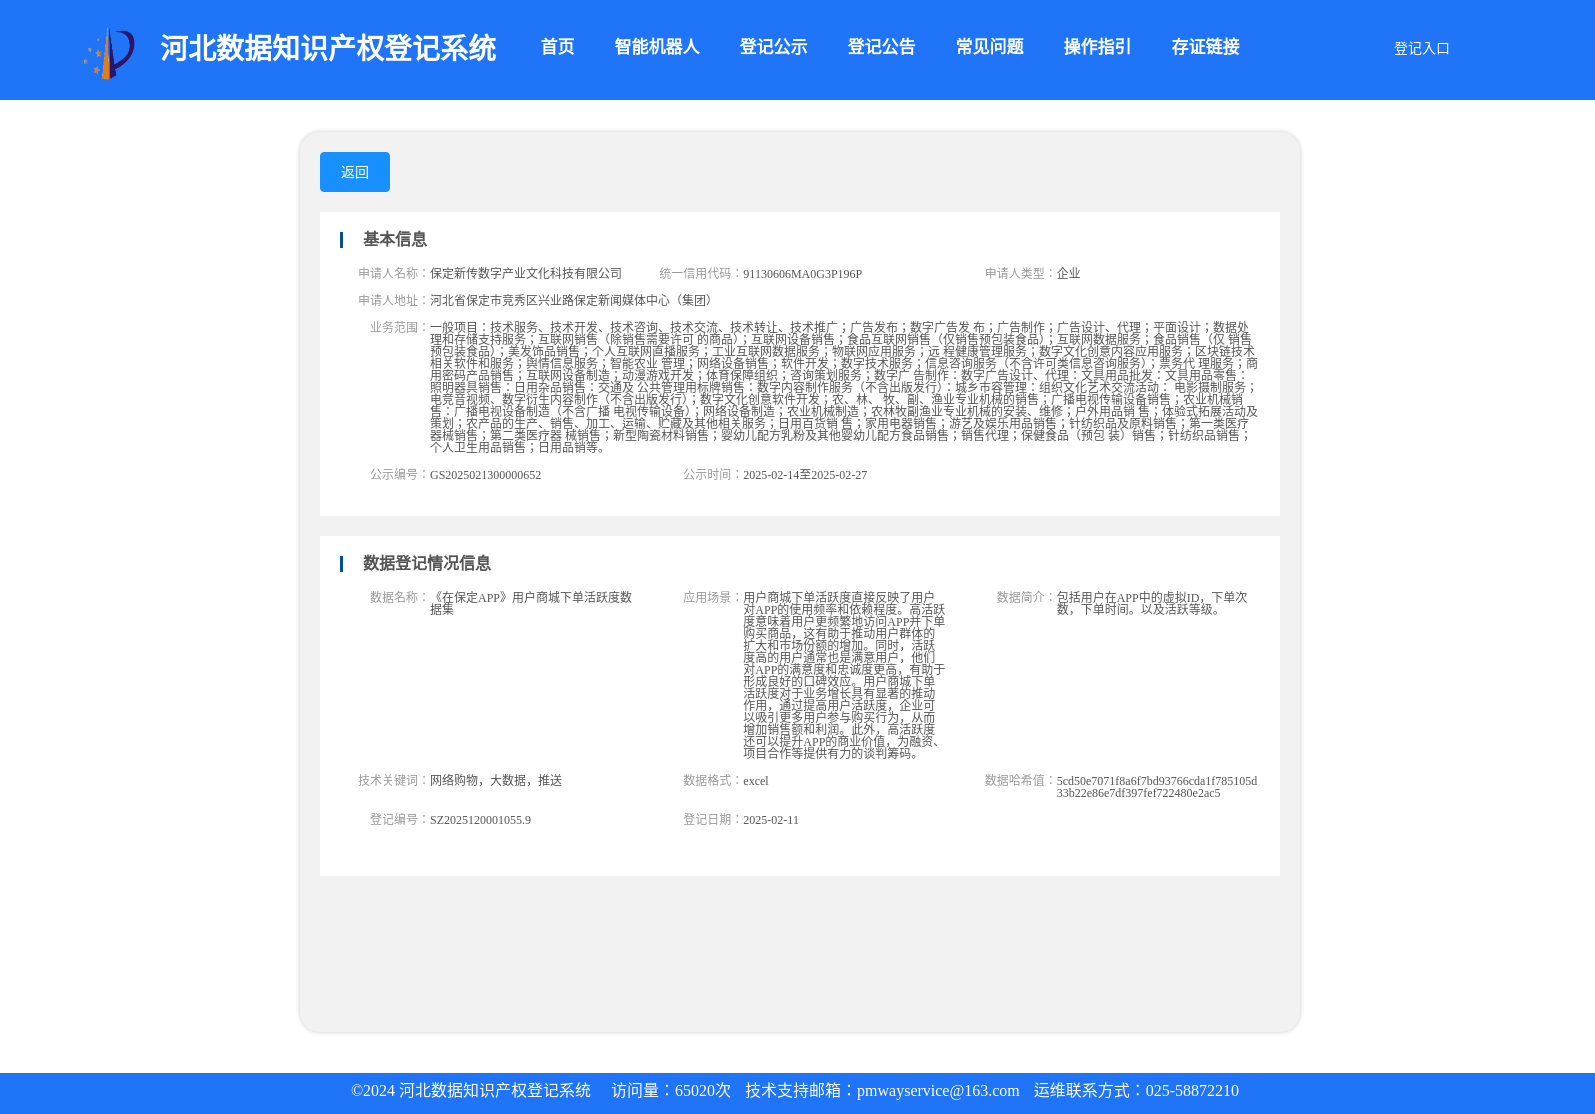Open the 首页 menu item
The width and height of the screenshot is (1595, 1114).
(x=557, y=47)
